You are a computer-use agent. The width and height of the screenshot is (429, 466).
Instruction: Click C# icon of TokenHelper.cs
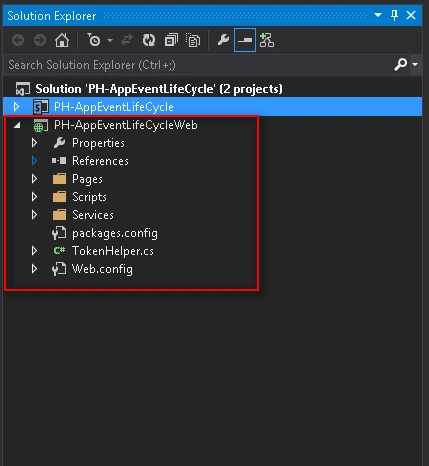coord(59,250)
